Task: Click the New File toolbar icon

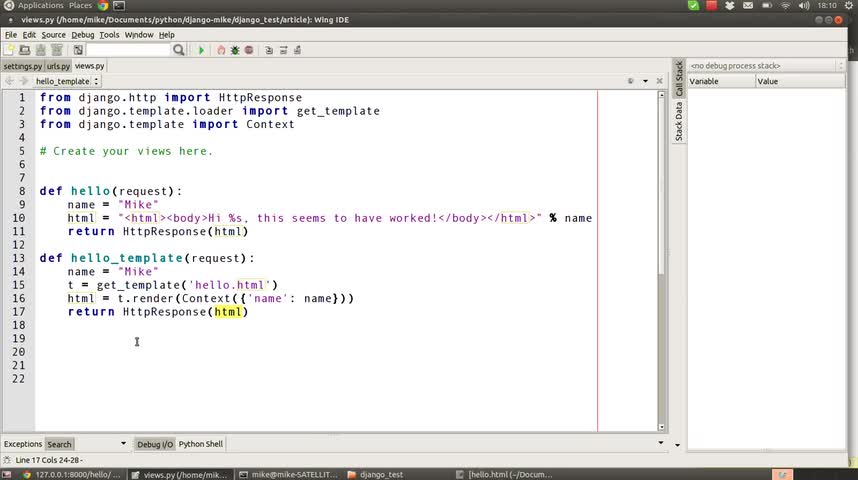Action: (x=9, y=50)
